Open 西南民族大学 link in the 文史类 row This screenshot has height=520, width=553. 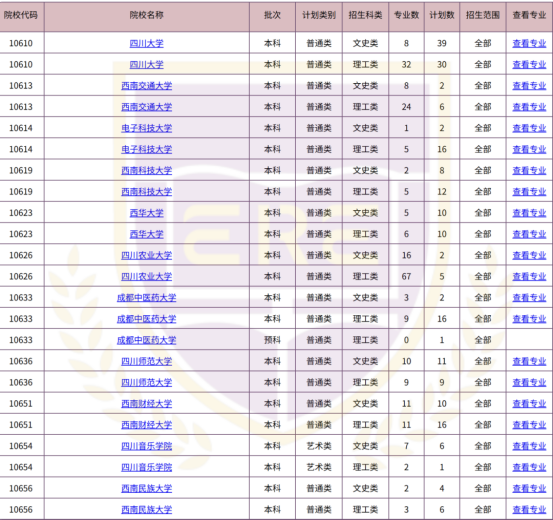[x=146, y=488]
